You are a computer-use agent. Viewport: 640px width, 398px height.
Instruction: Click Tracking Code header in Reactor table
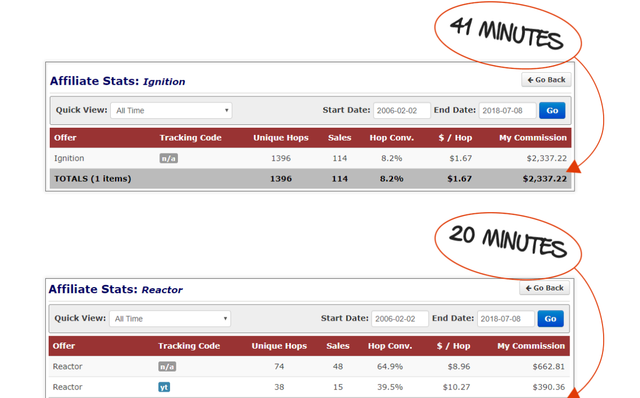[x=189, y=346]
